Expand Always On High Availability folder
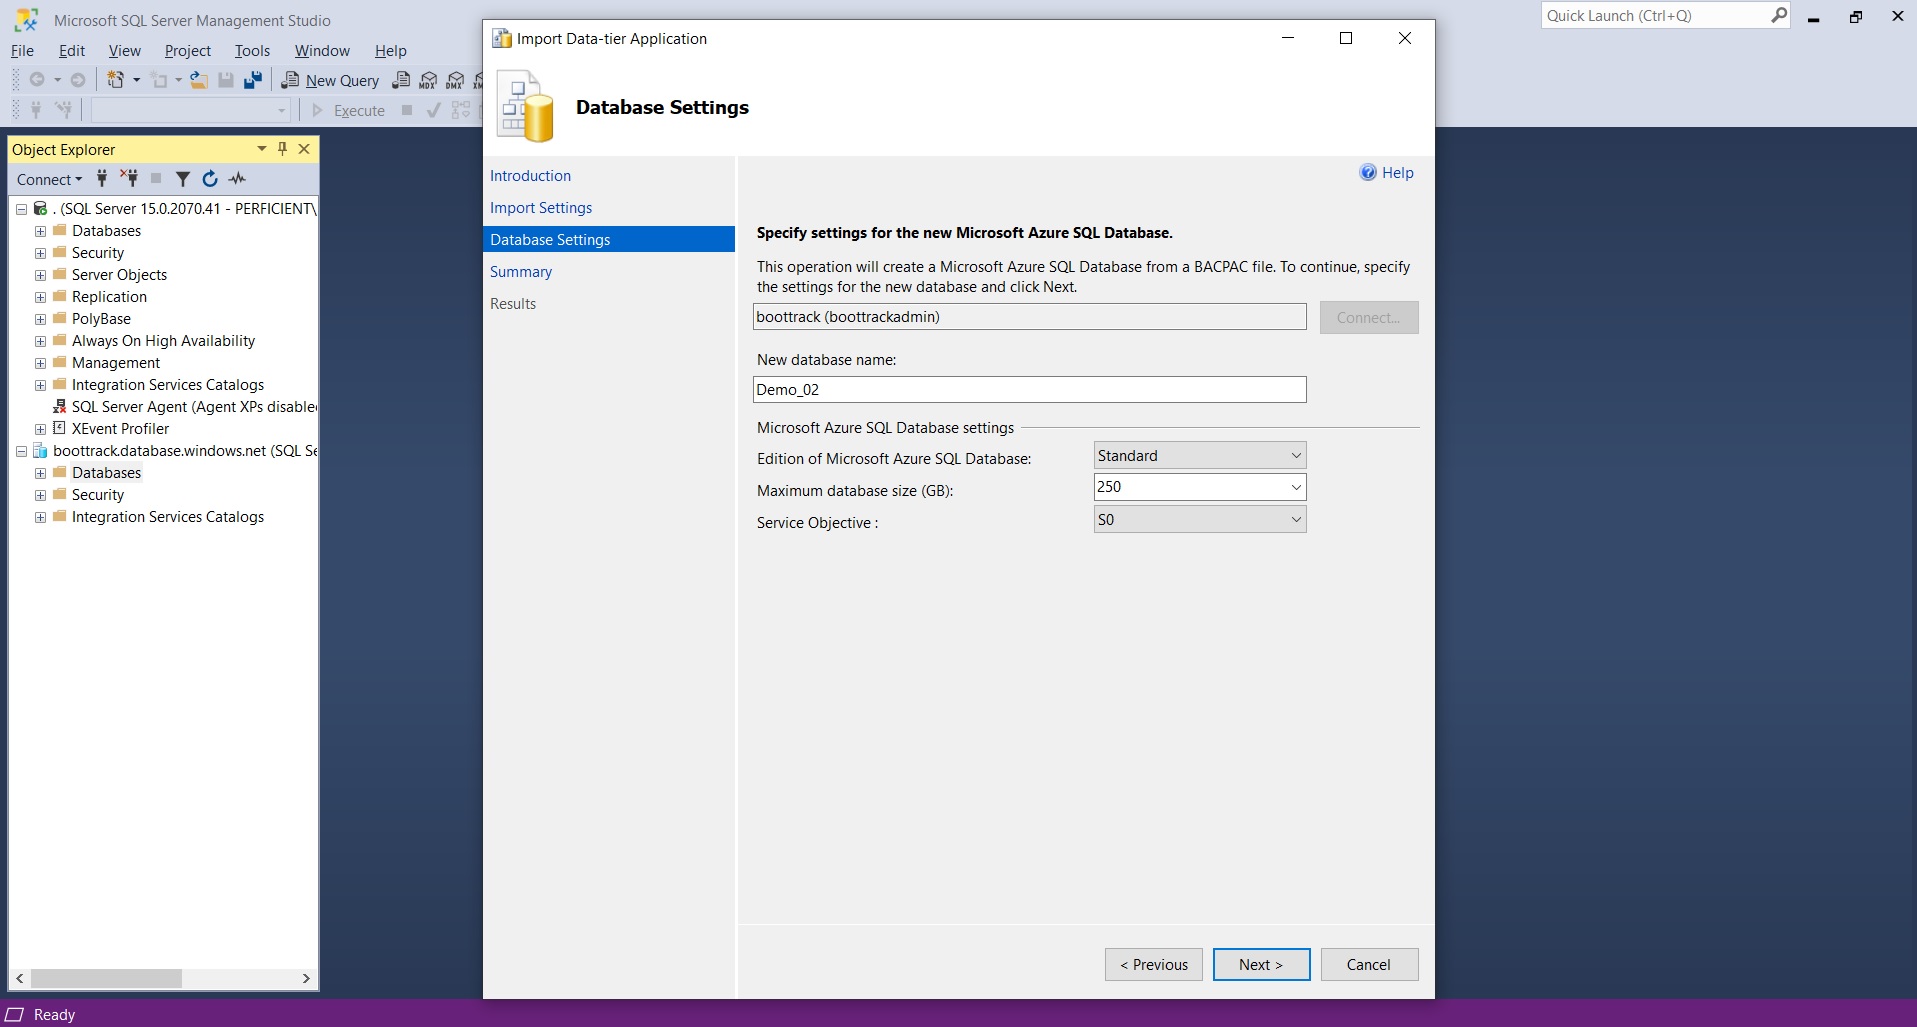Viewport: 1917px width, 1027px height. point(40,341)
